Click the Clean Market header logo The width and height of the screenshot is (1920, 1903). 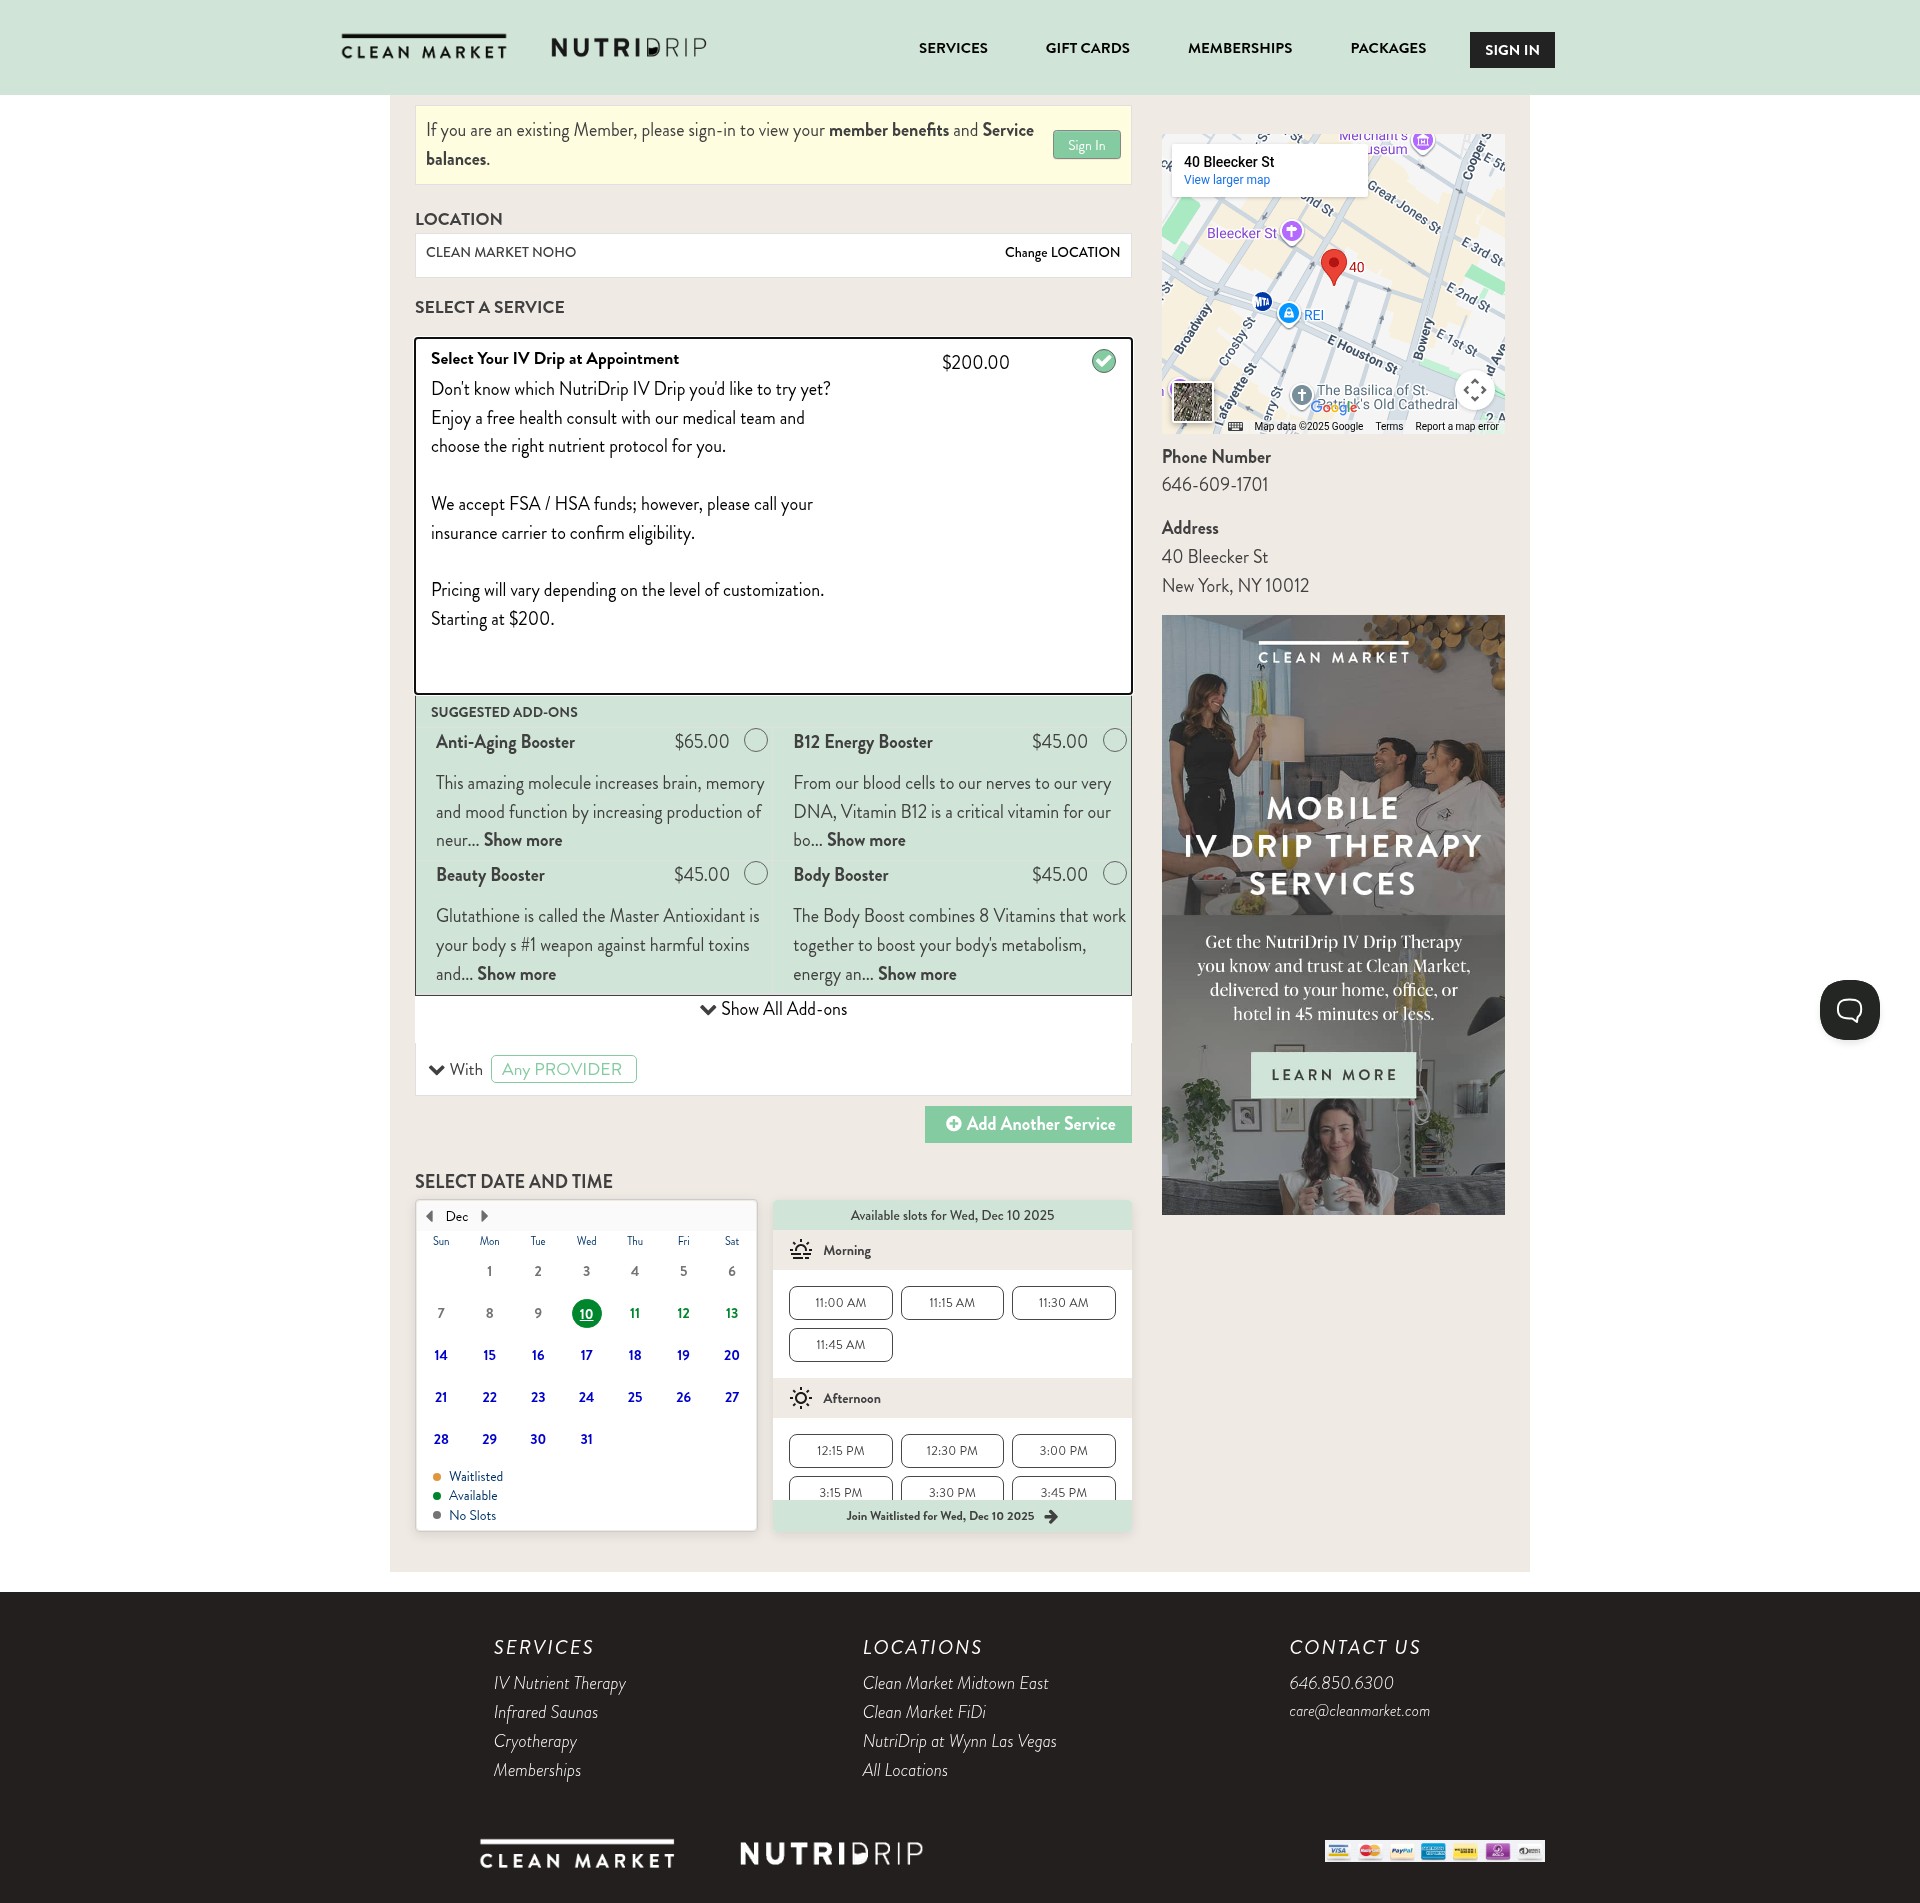424,47
